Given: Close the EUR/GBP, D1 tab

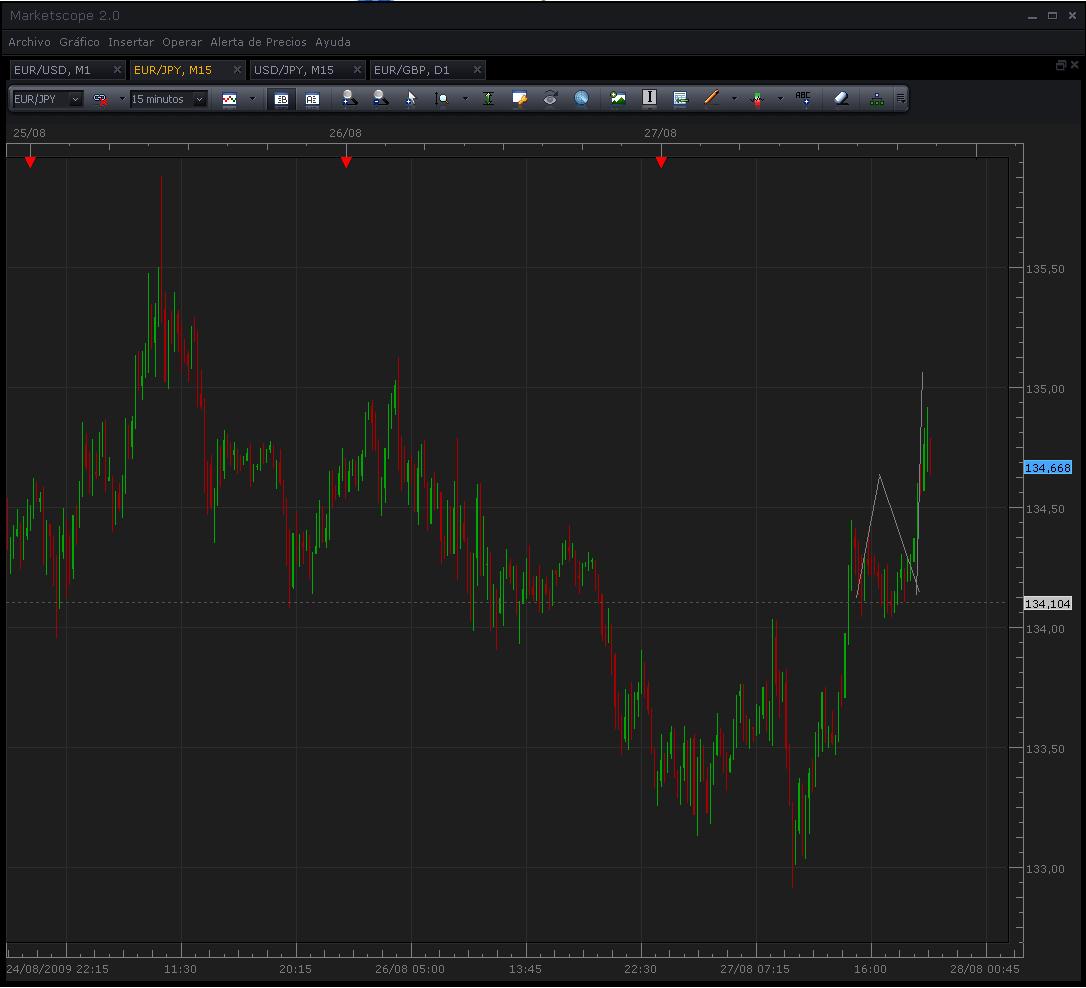Looking at the screenshot, I should [477, 70].
